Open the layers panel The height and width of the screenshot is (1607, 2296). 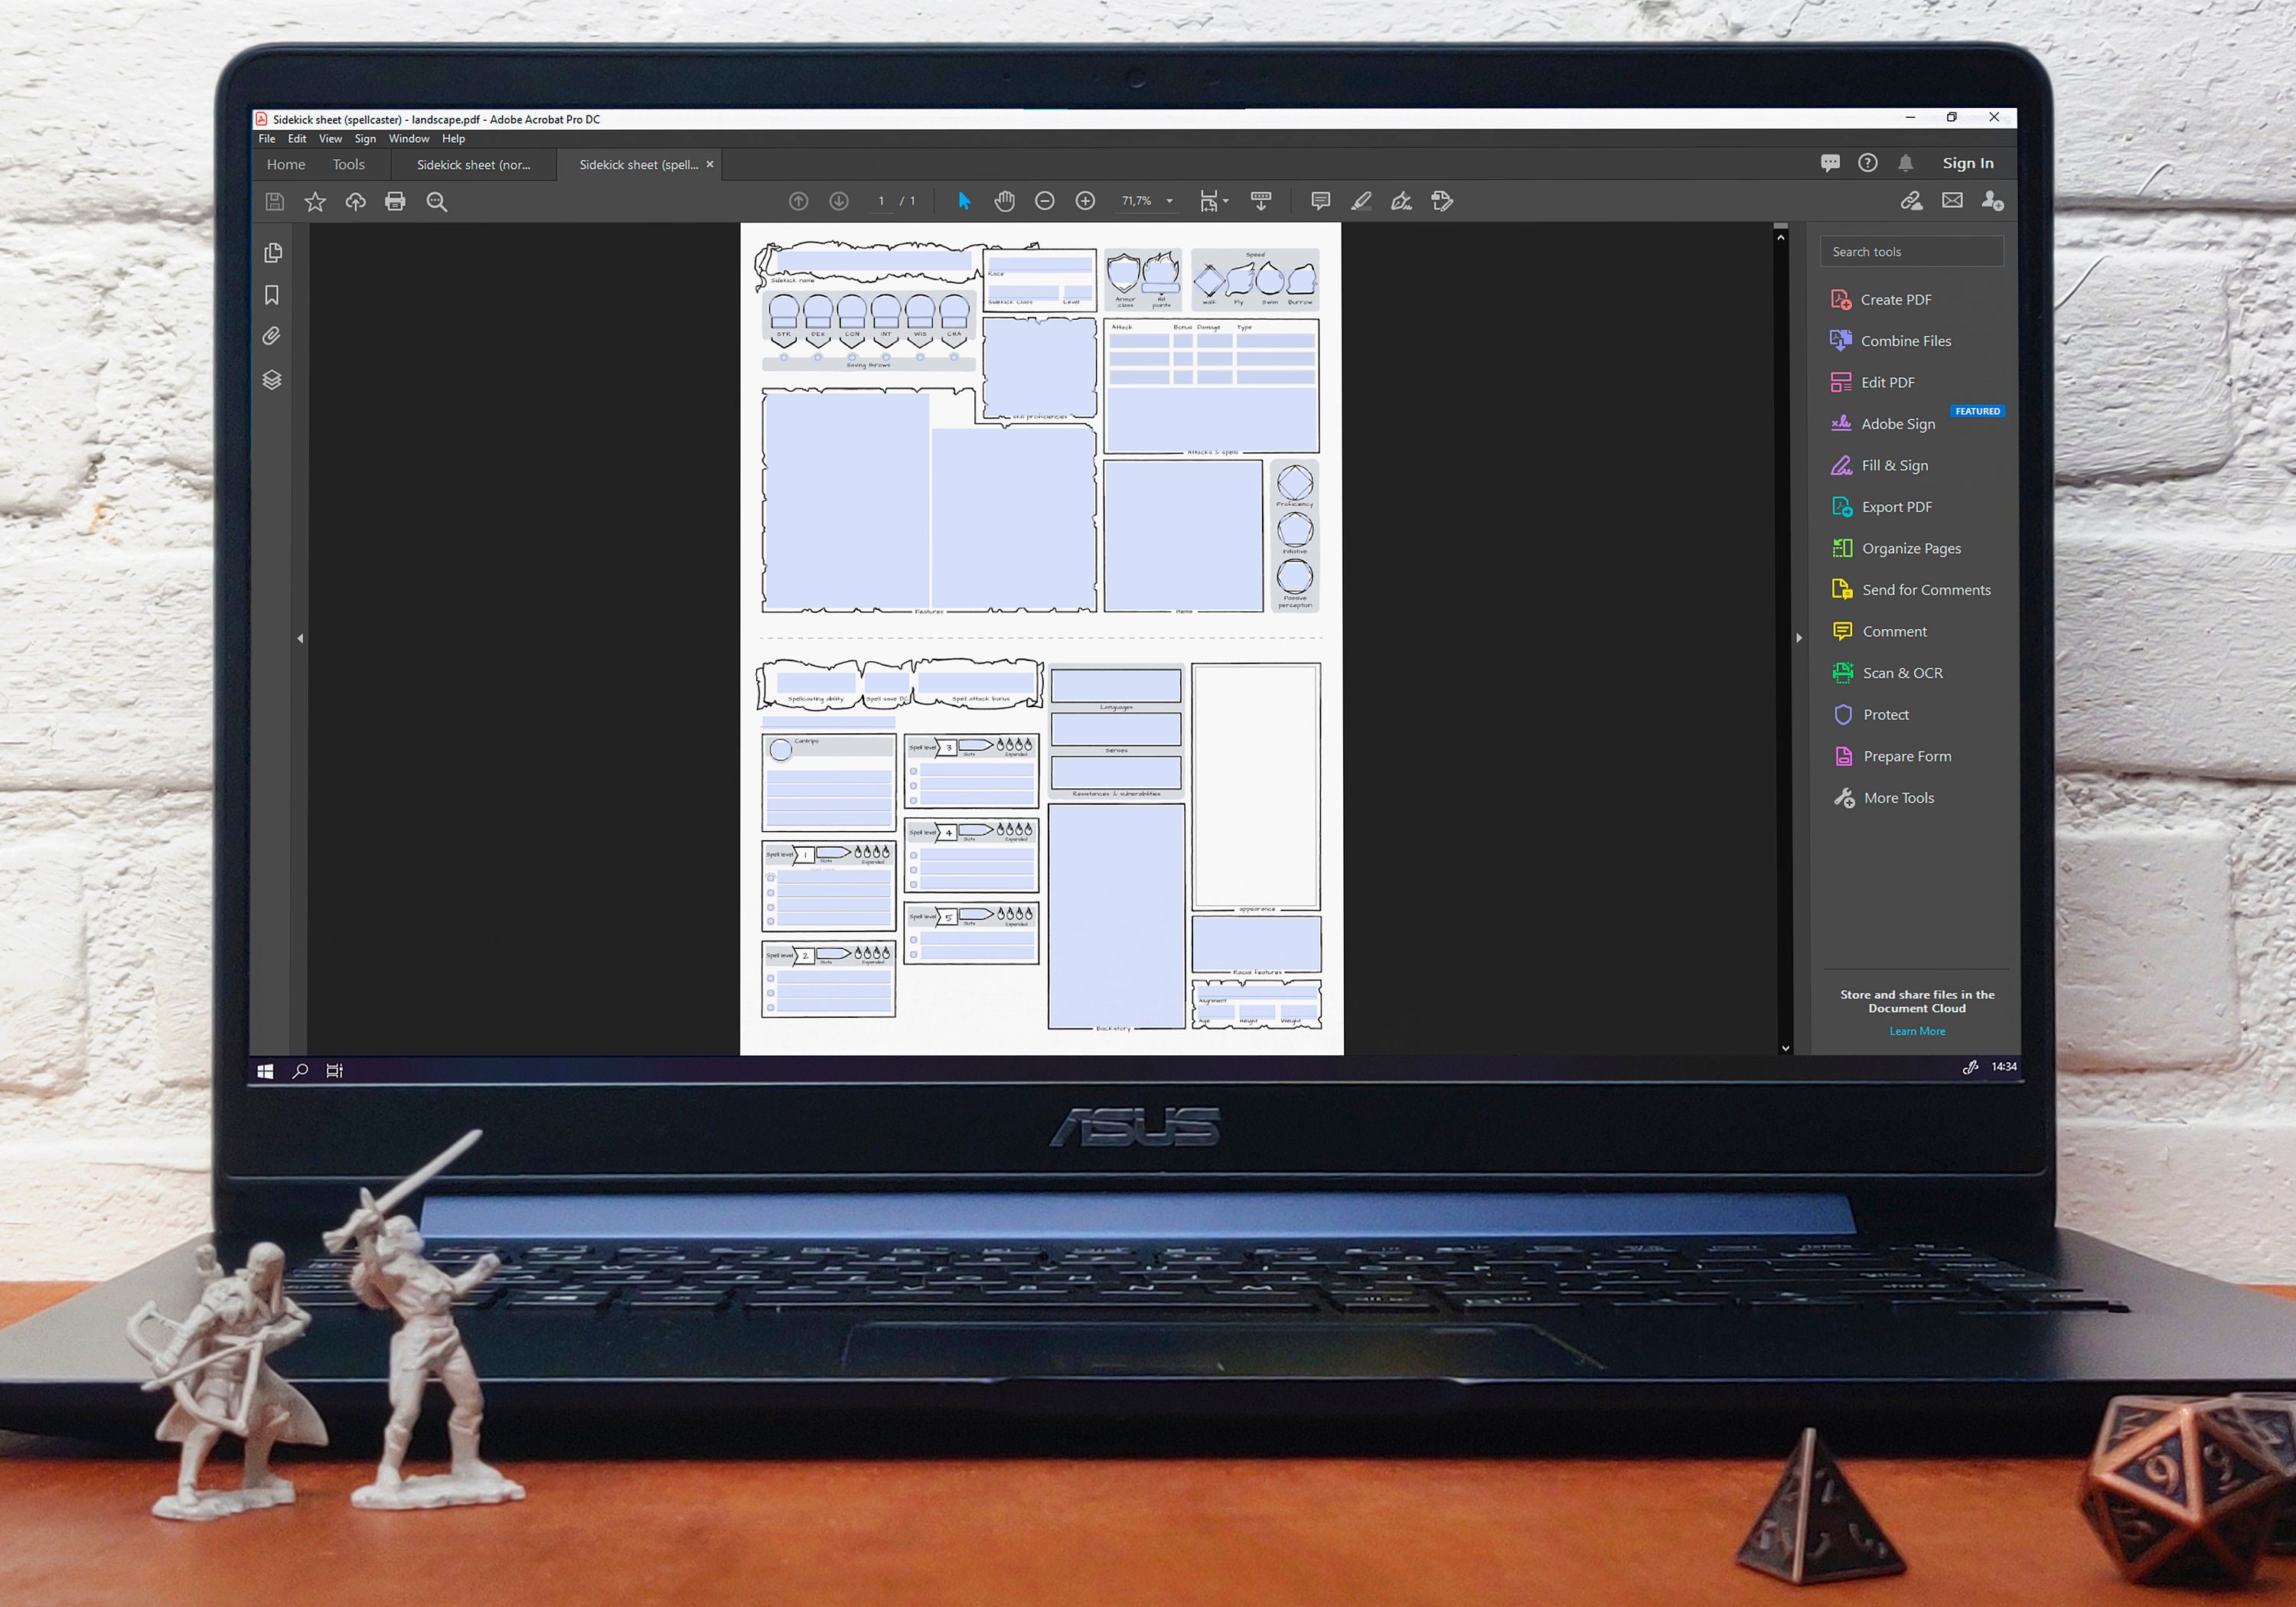click(272, 380)
